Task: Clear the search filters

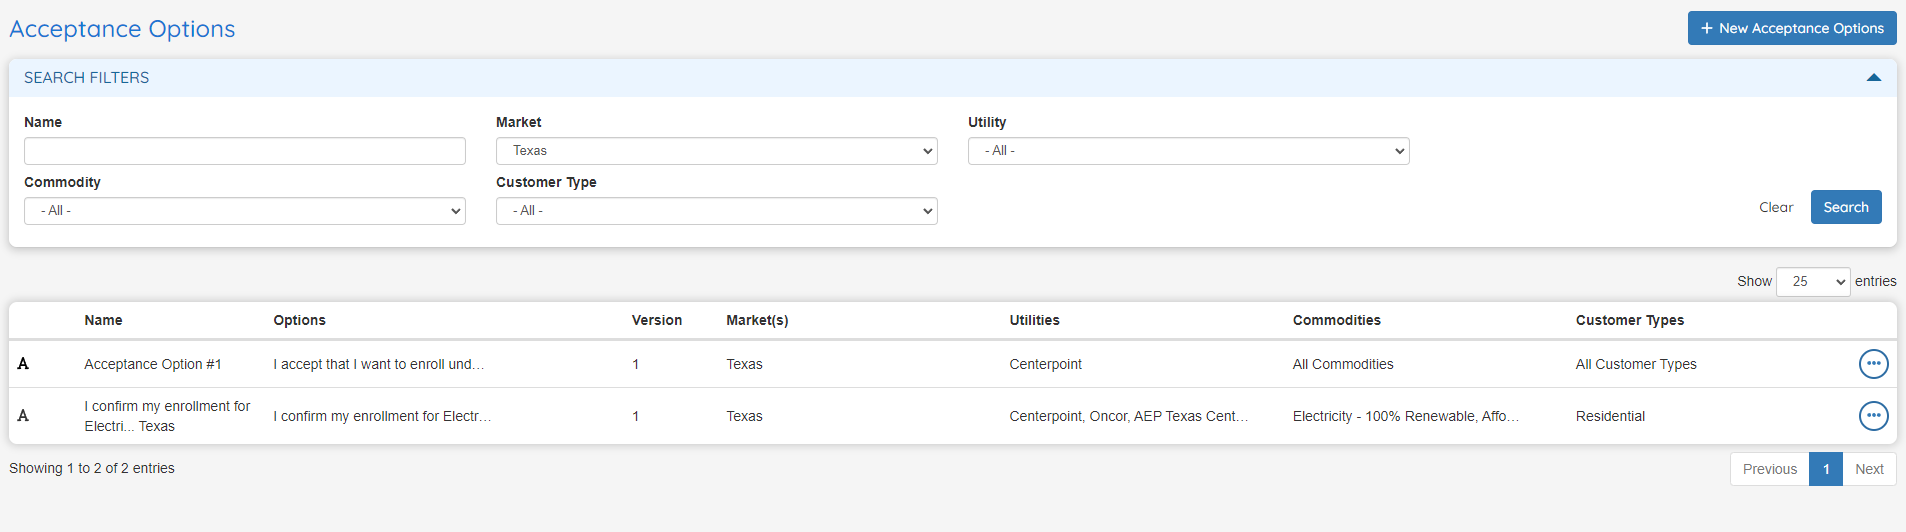Action: (1776, 207)
